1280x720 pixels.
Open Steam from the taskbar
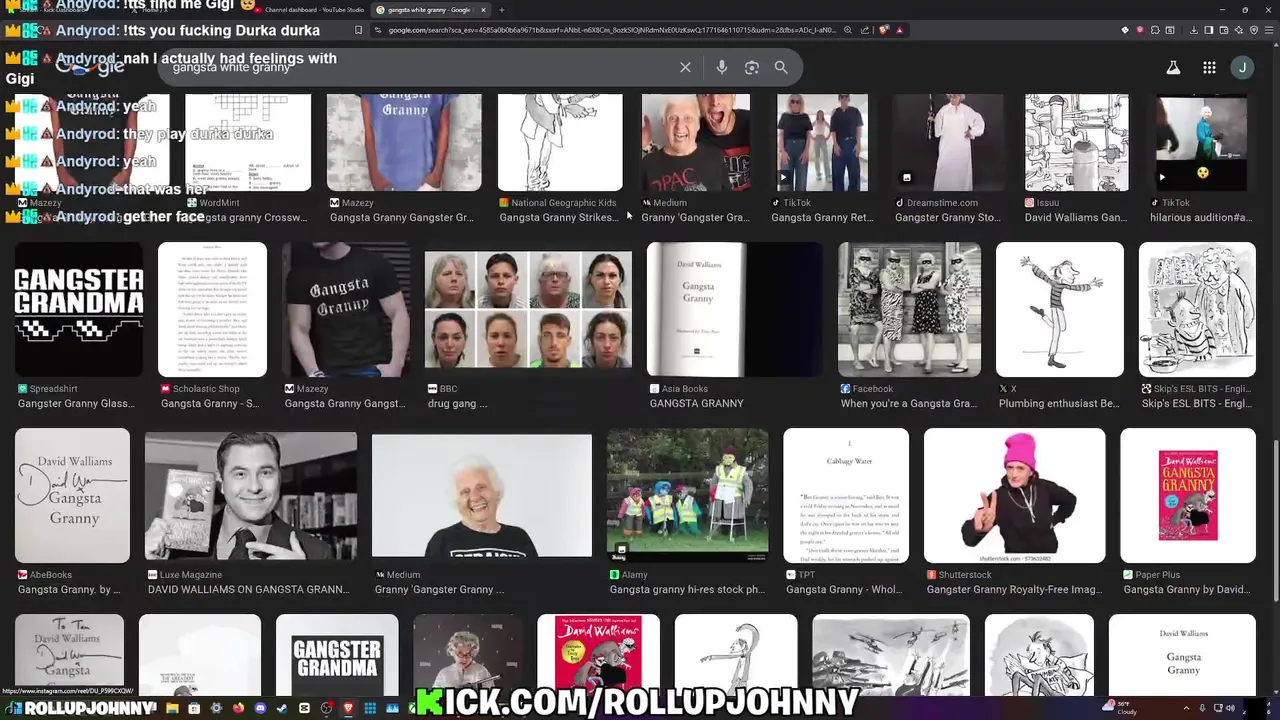(x=282, y=708)
